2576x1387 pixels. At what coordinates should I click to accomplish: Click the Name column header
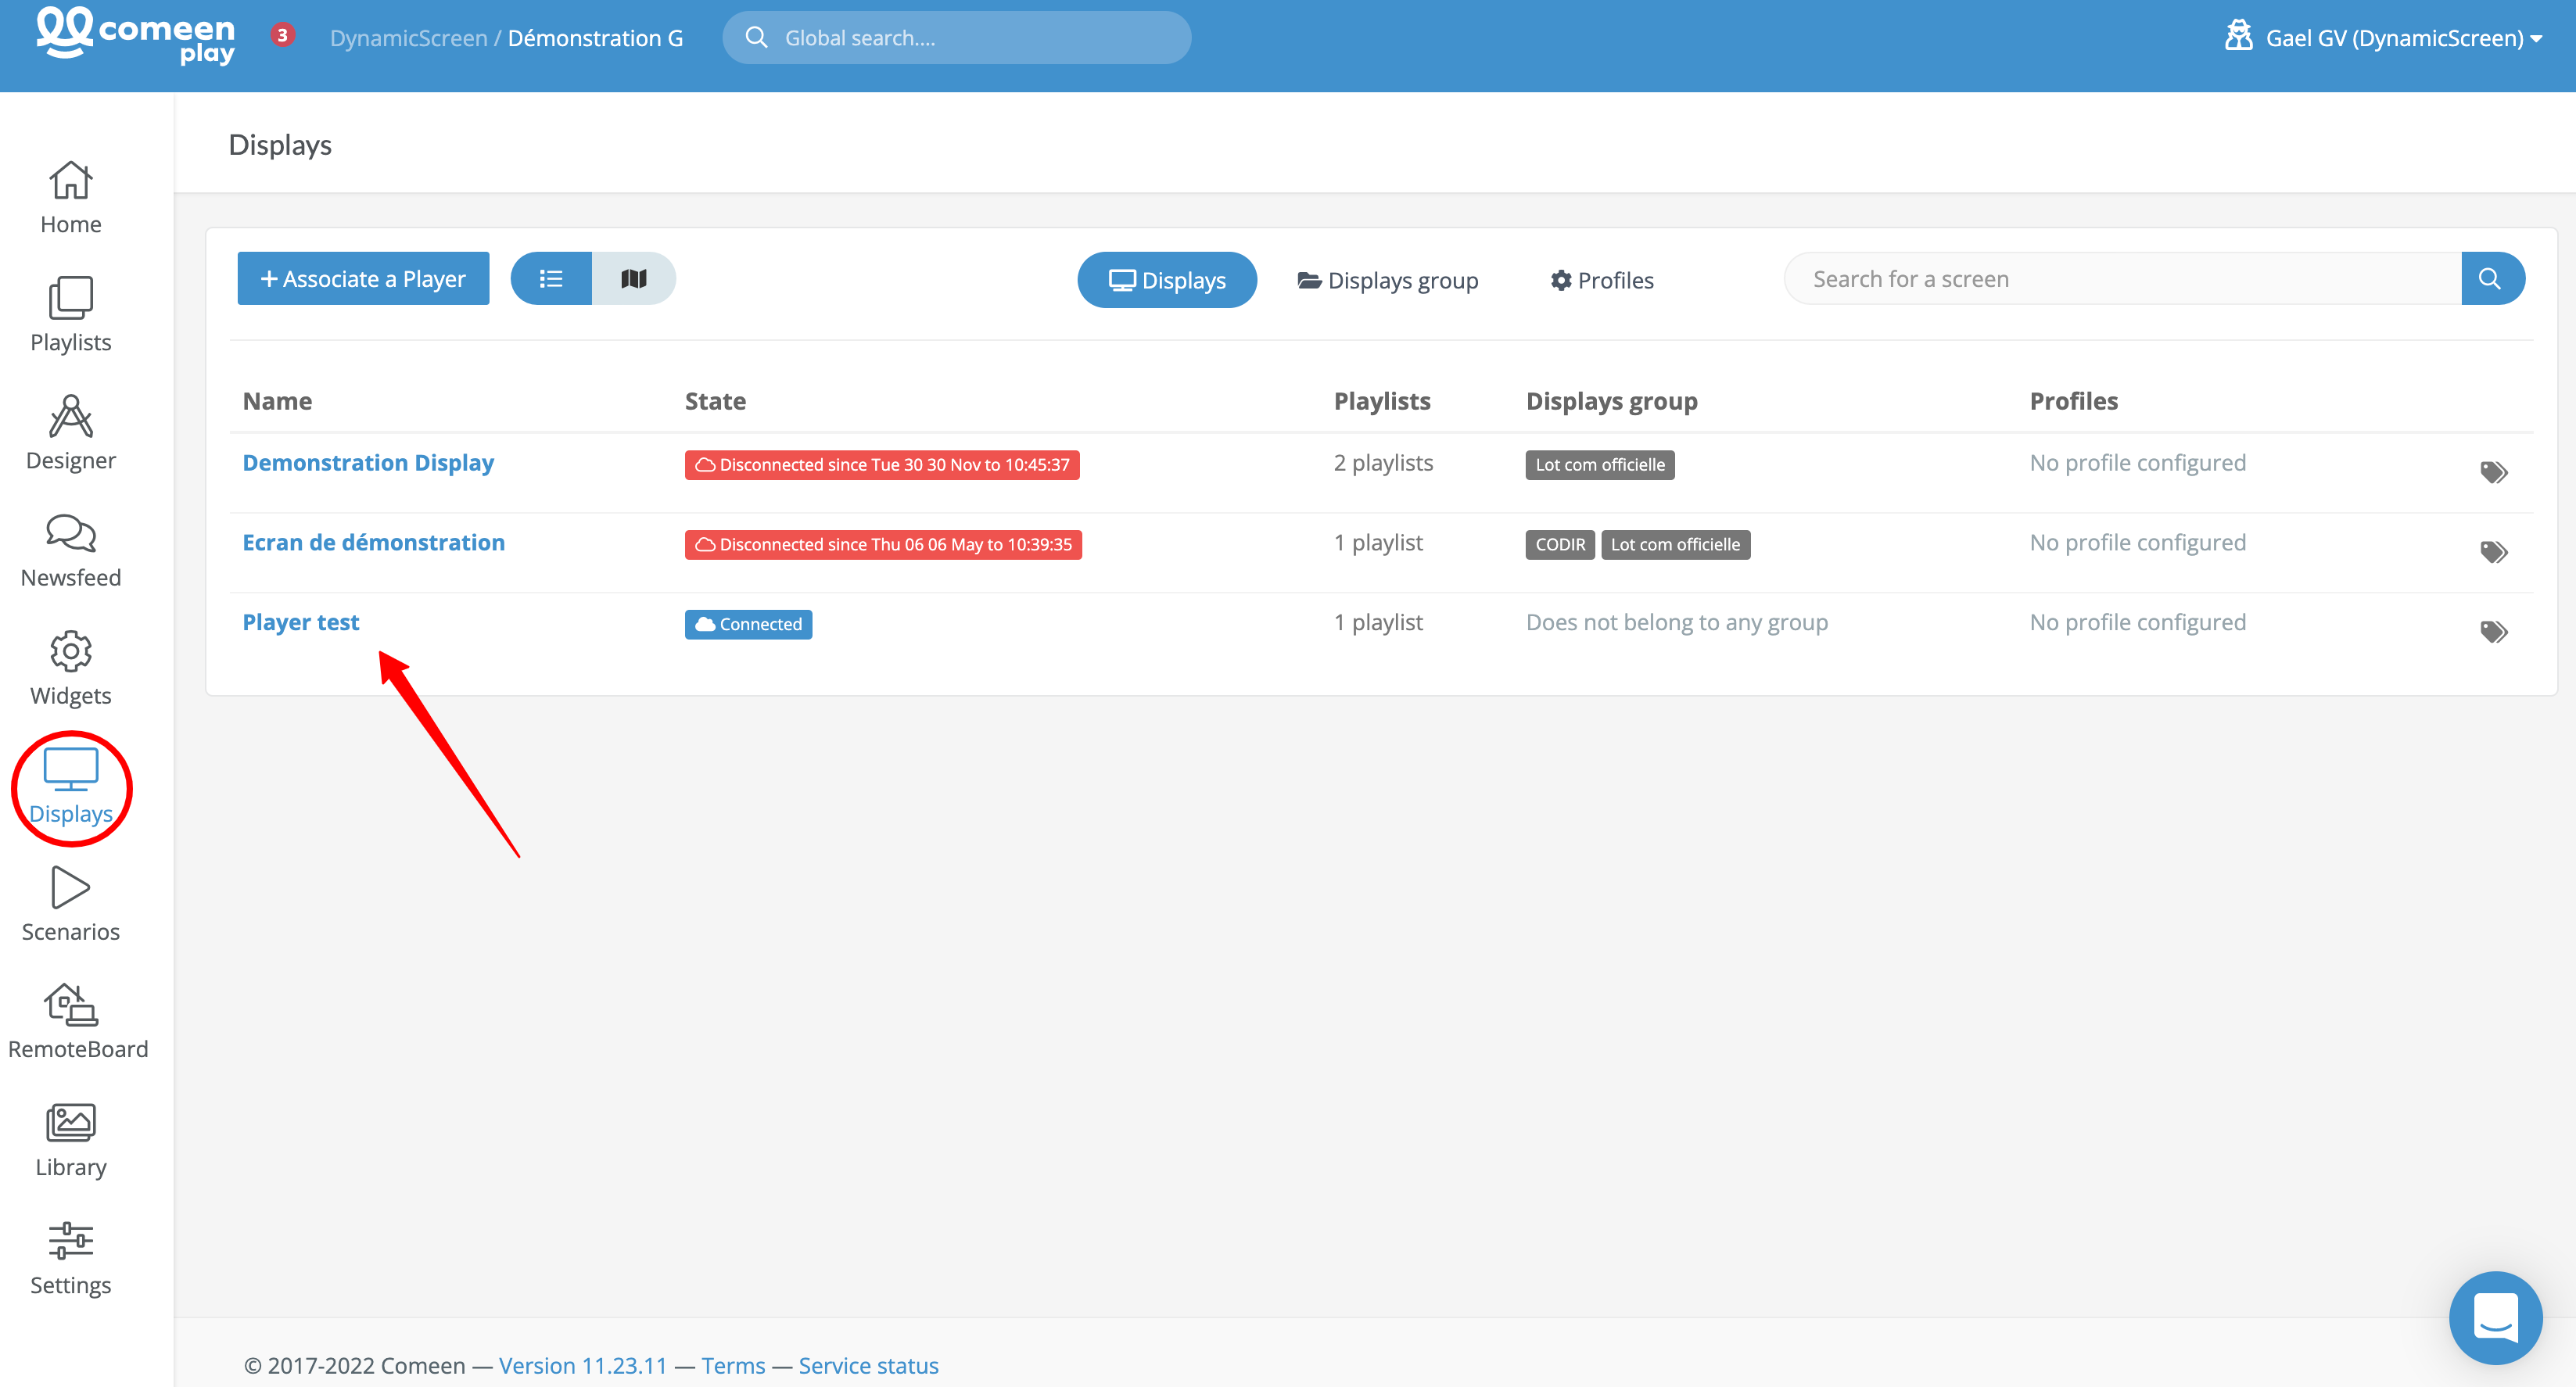(x=277, y=401)
